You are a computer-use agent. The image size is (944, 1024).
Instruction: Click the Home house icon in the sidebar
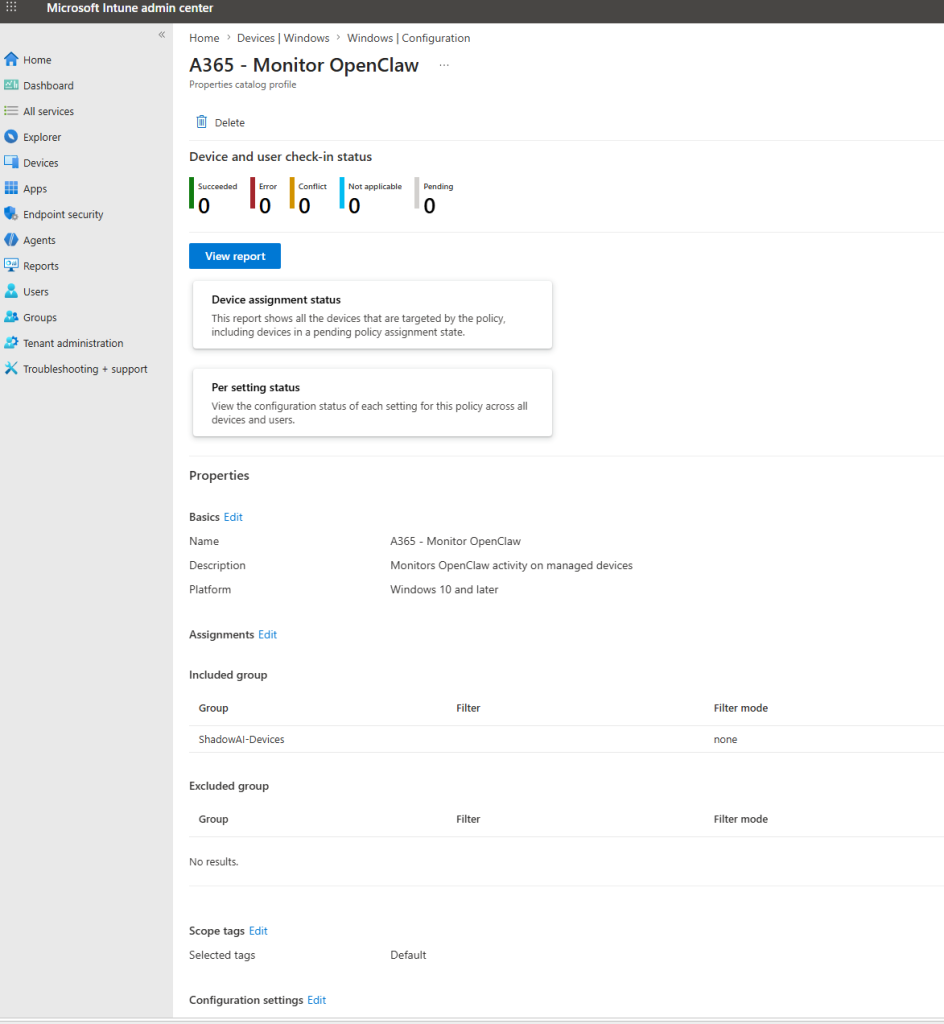click(11, 59)
